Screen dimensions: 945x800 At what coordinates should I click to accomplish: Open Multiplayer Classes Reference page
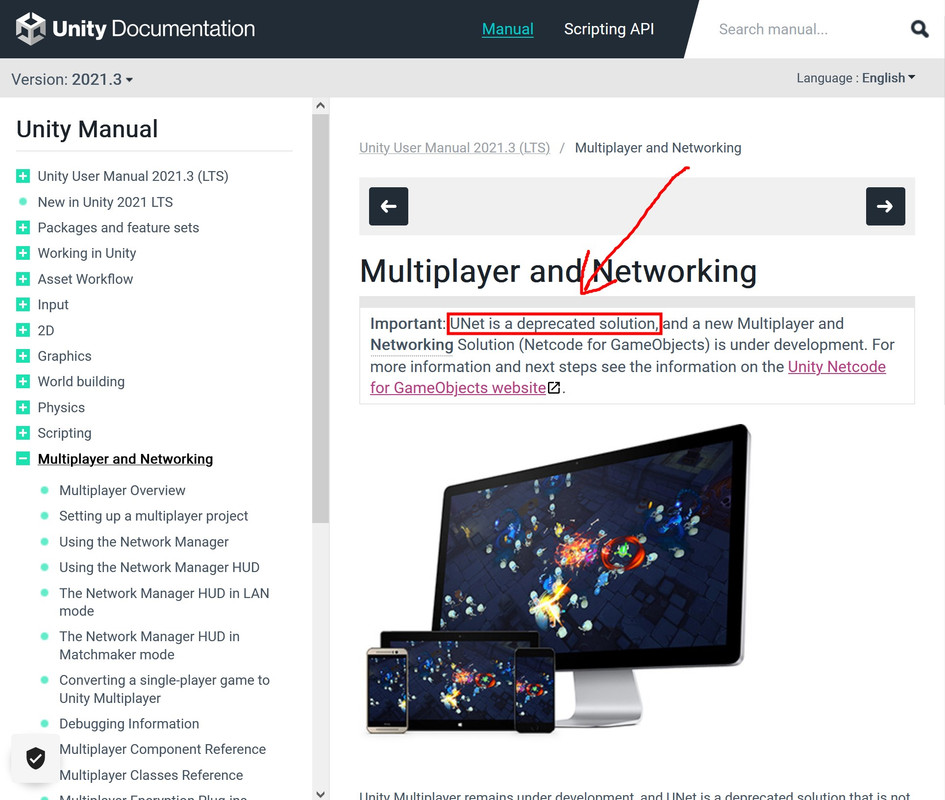click(151, 775)
